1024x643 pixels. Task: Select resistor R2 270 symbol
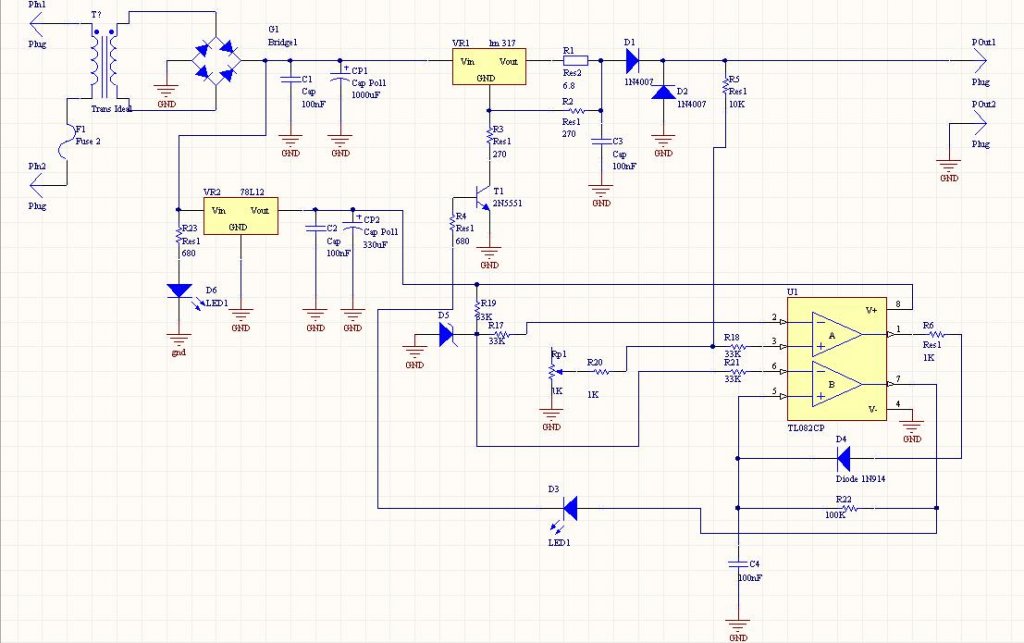pyautogui.click(x=575, y=110)
